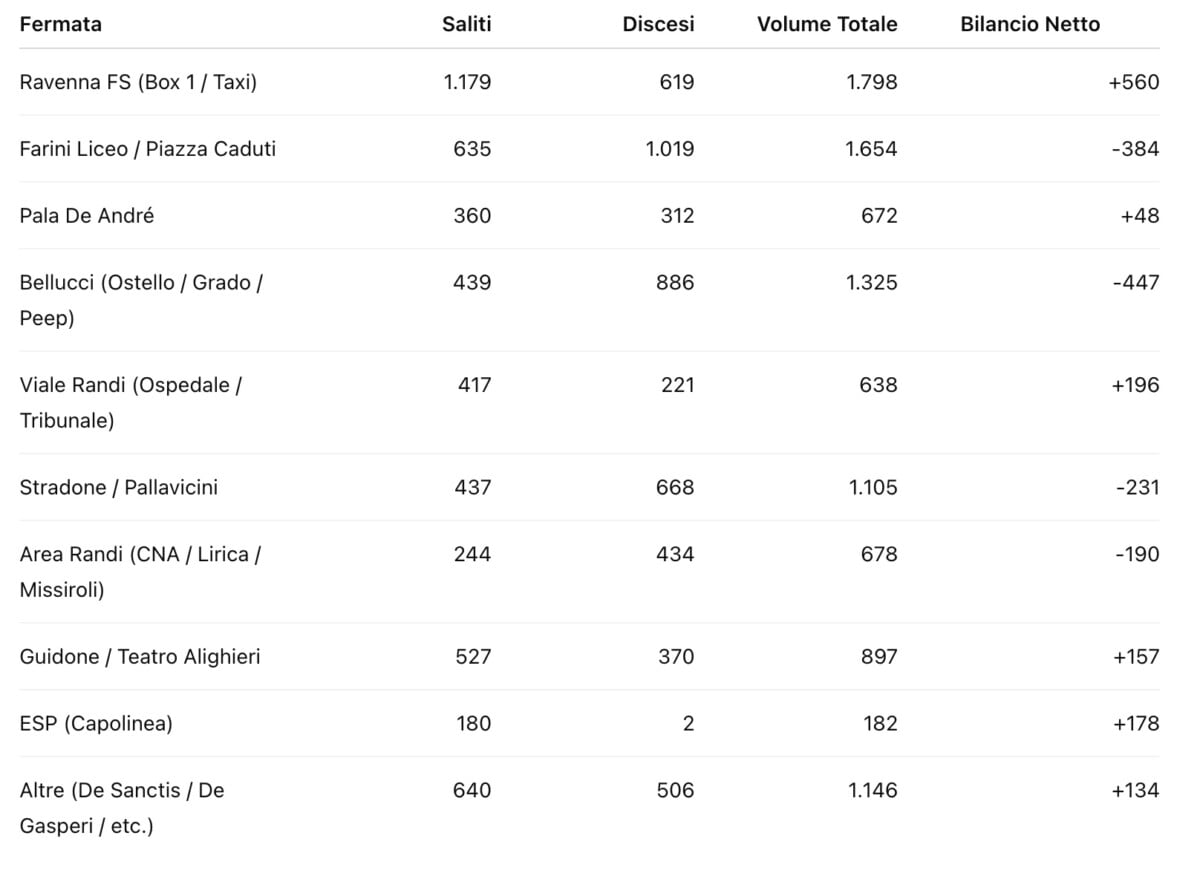Select the Ravenna FS (Box 1 / Taxi) row name
The image size is (1200, 876).
pyautogui.click(x=138, y=82)
